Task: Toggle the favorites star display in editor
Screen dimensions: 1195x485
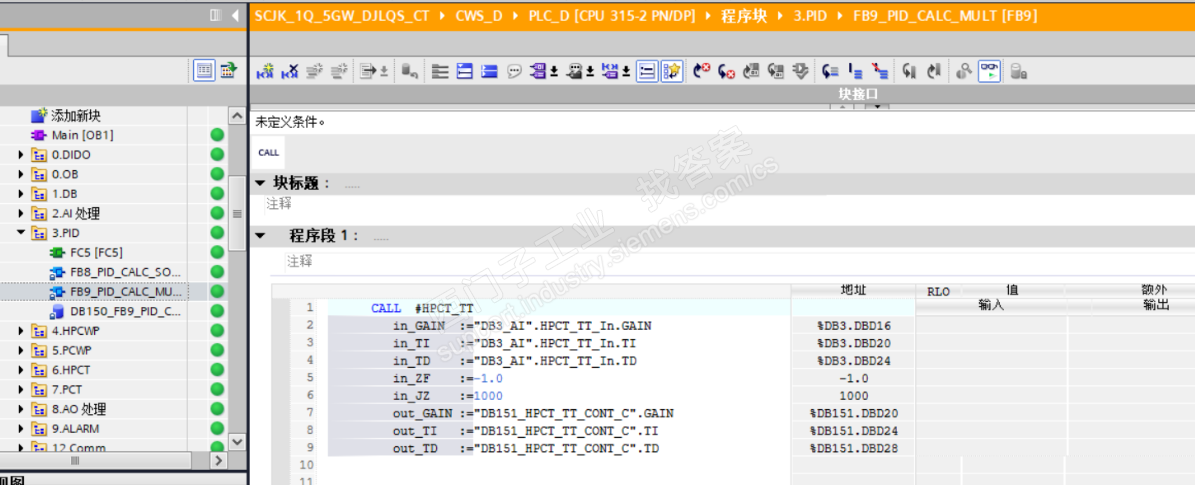Action: click(x=671, y=72)
